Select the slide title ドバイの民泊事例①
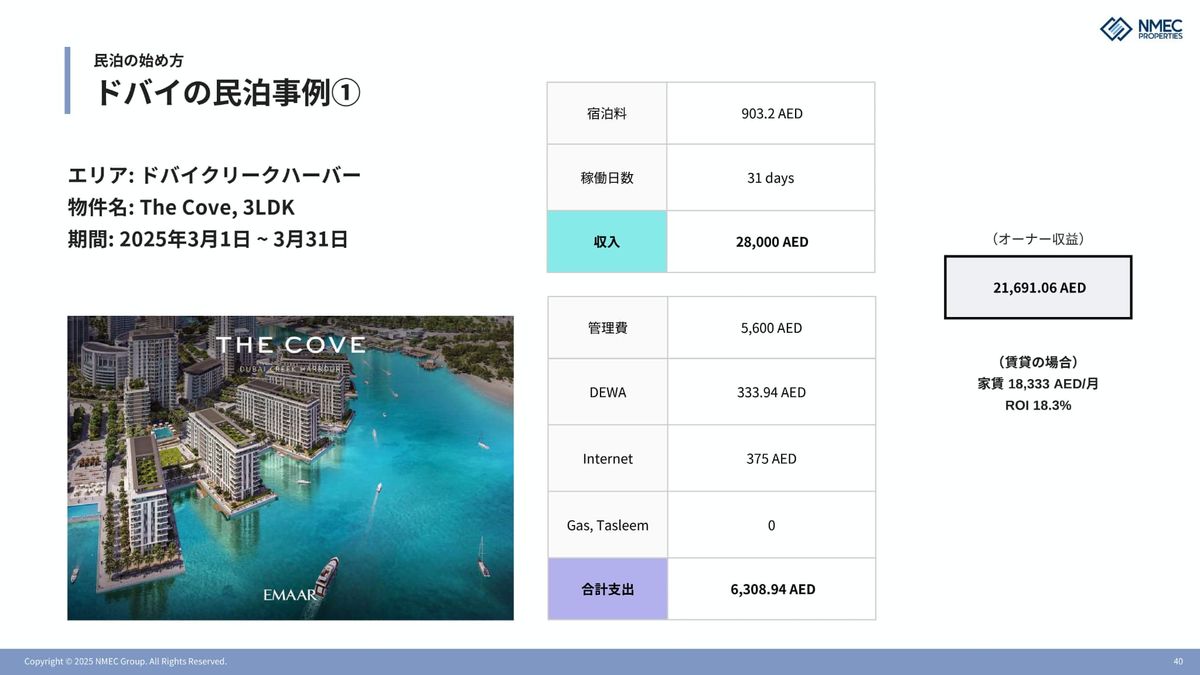 click(227, 92)
